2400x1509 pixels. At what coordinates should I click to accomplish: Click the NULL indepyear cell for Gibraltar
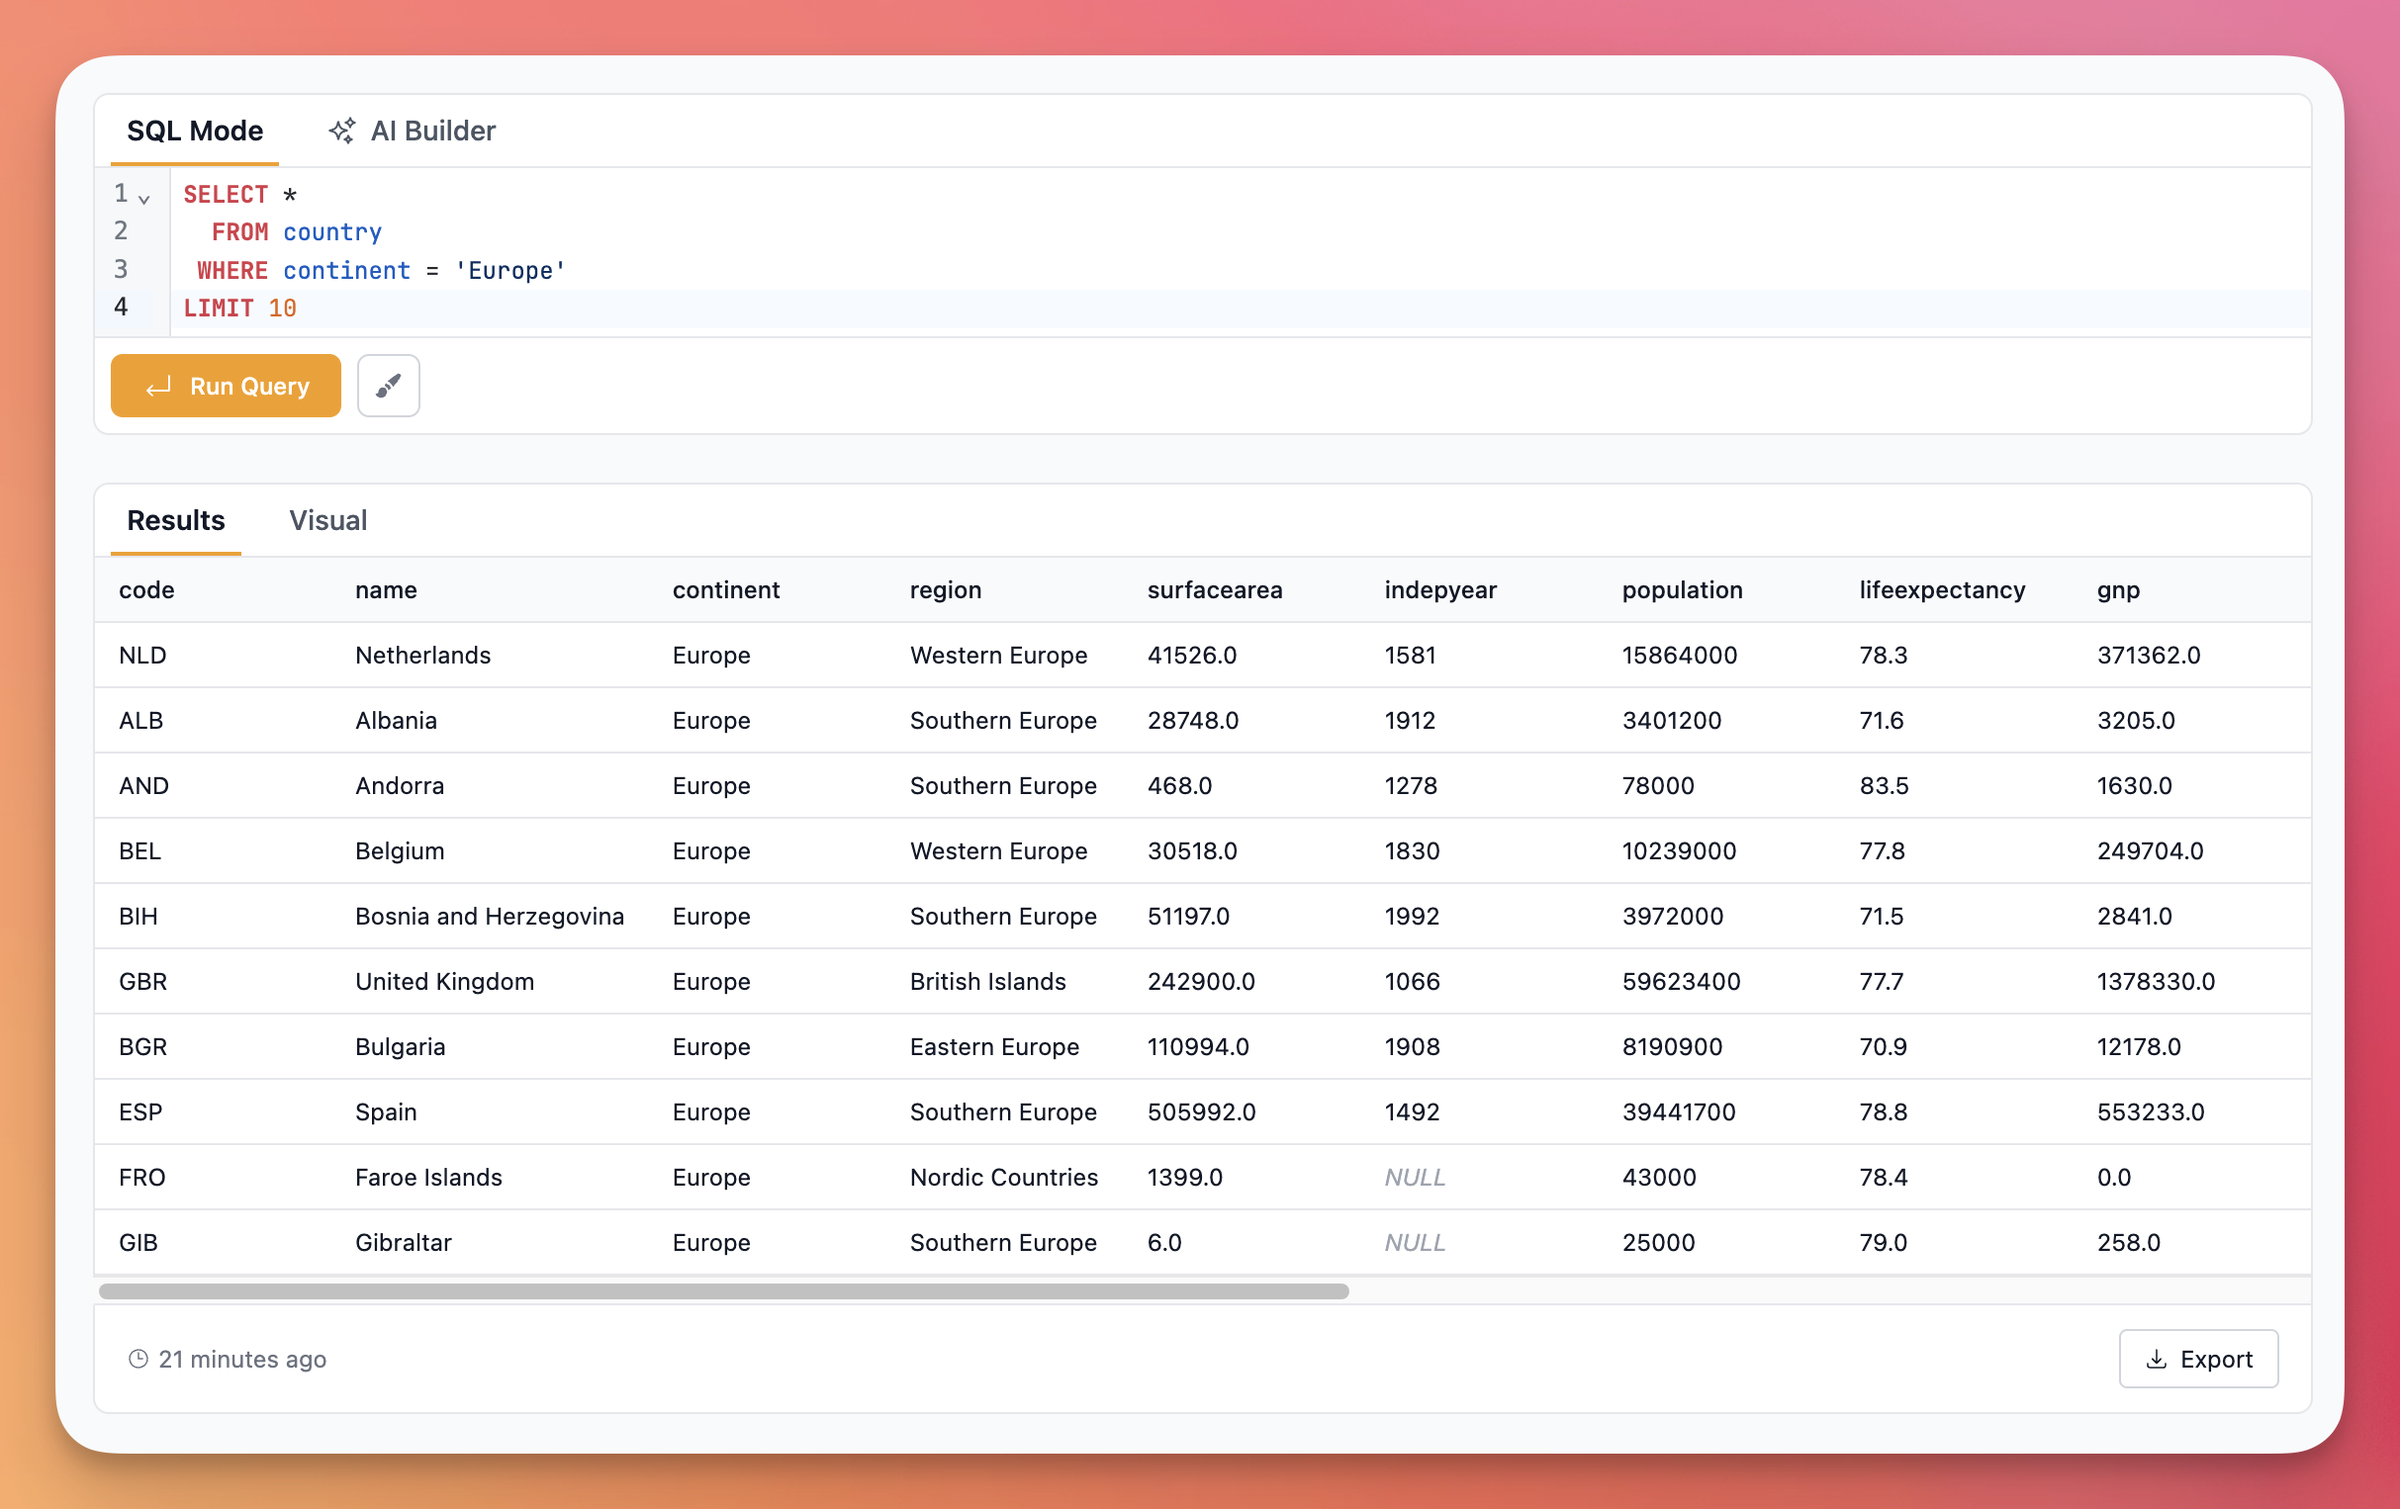tap(1413, 1242)
